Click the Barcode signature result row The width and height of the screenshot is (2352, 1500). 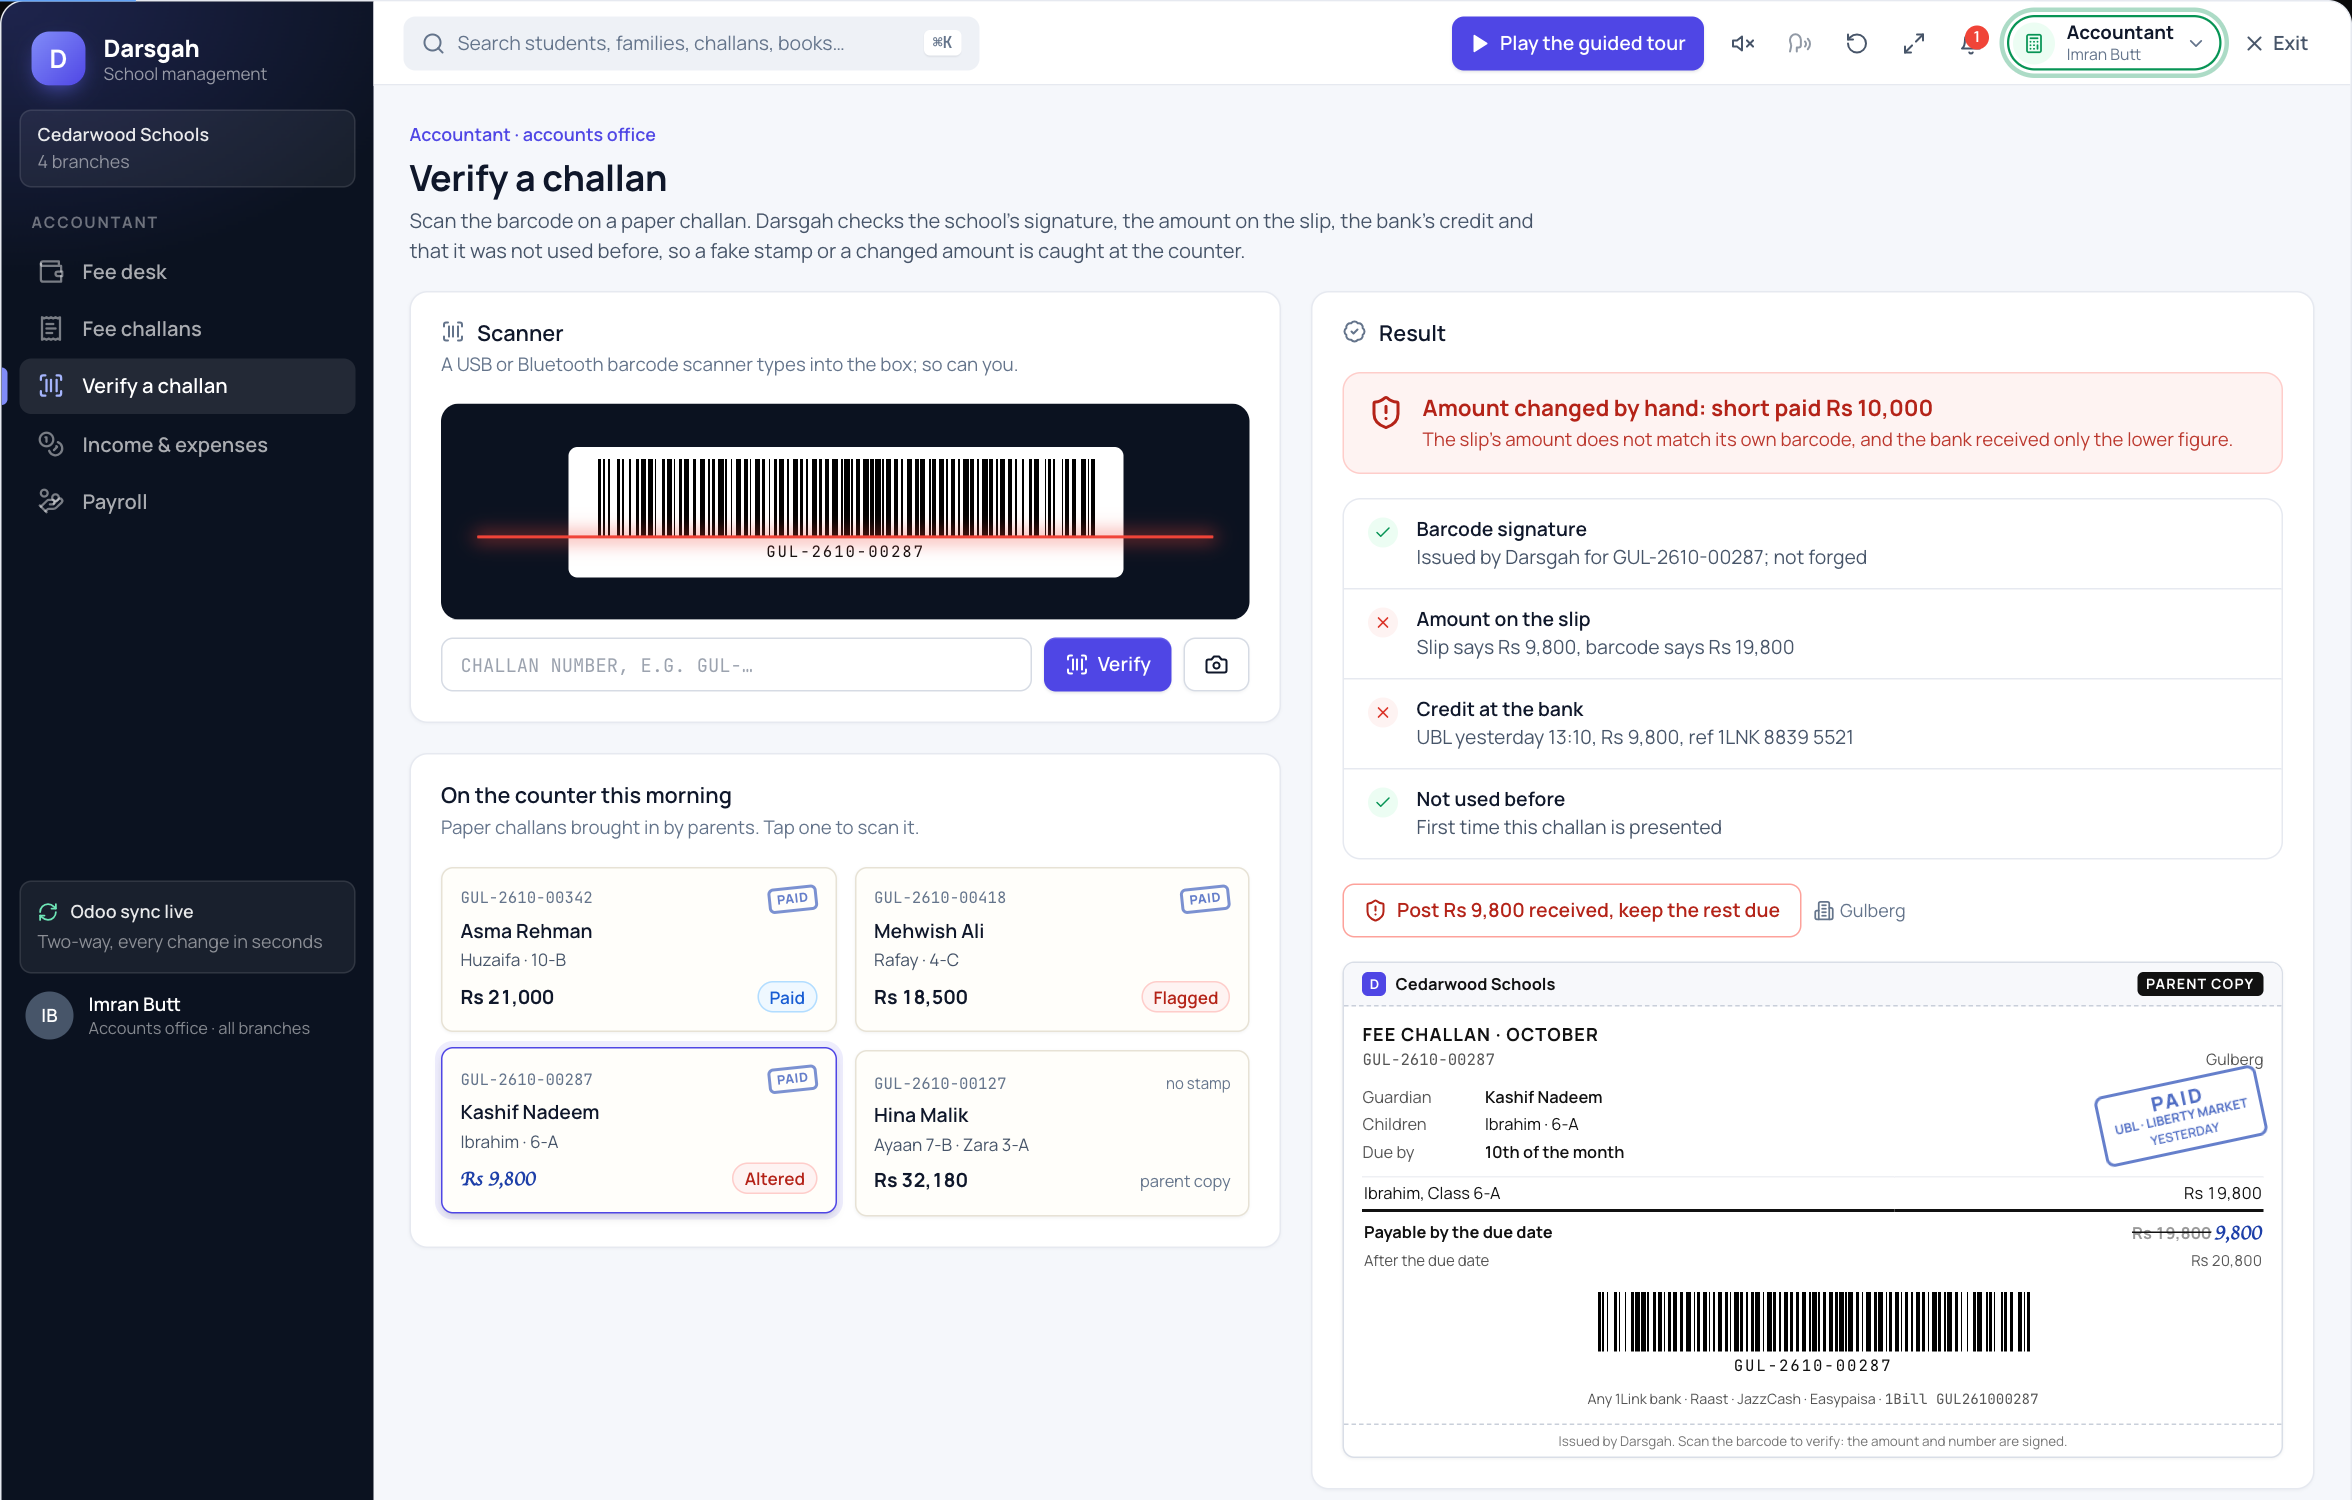[x=1812, y=543]
